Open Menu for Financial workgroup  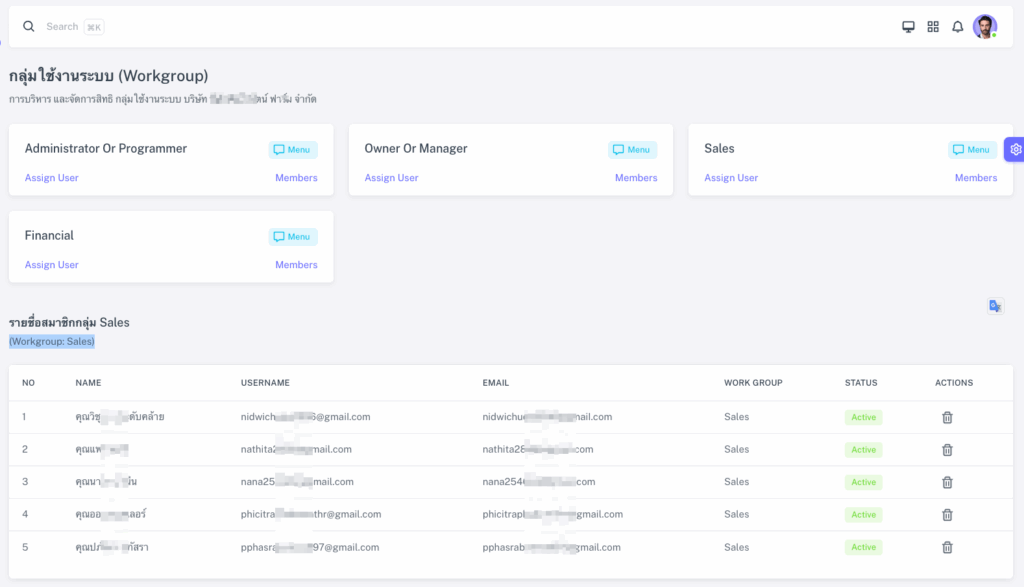pos(292,237)
